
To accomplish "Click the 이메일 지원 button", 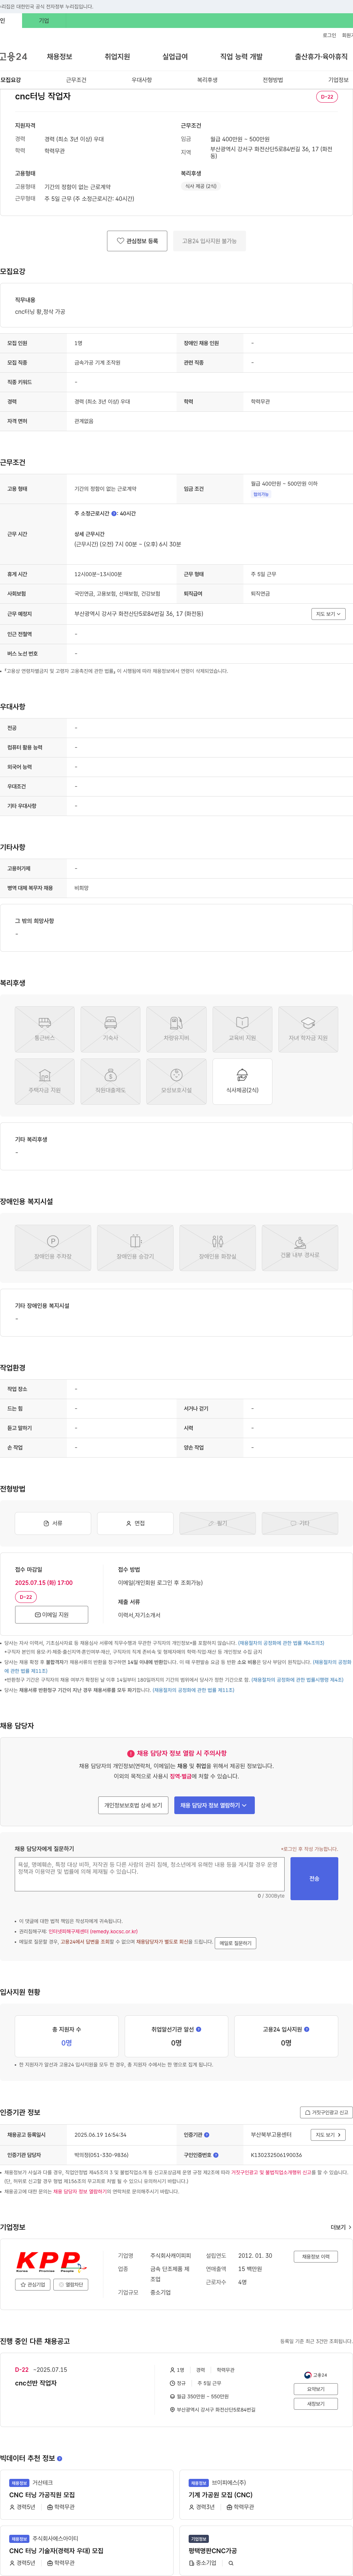I will 52,1615.
